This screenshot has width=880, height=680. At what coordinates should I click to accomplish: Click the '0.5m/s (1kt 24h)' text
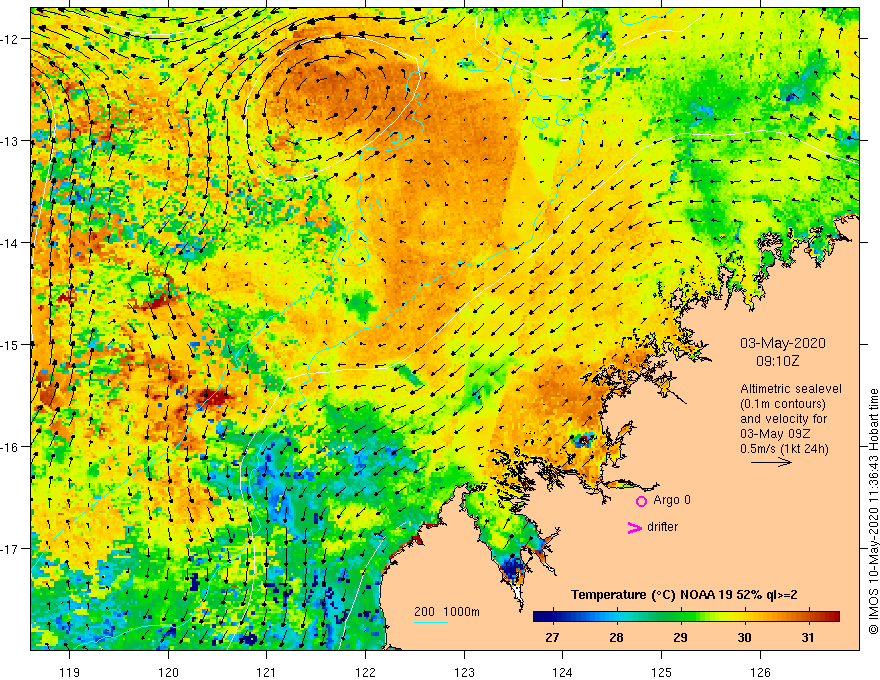(784, 449)
